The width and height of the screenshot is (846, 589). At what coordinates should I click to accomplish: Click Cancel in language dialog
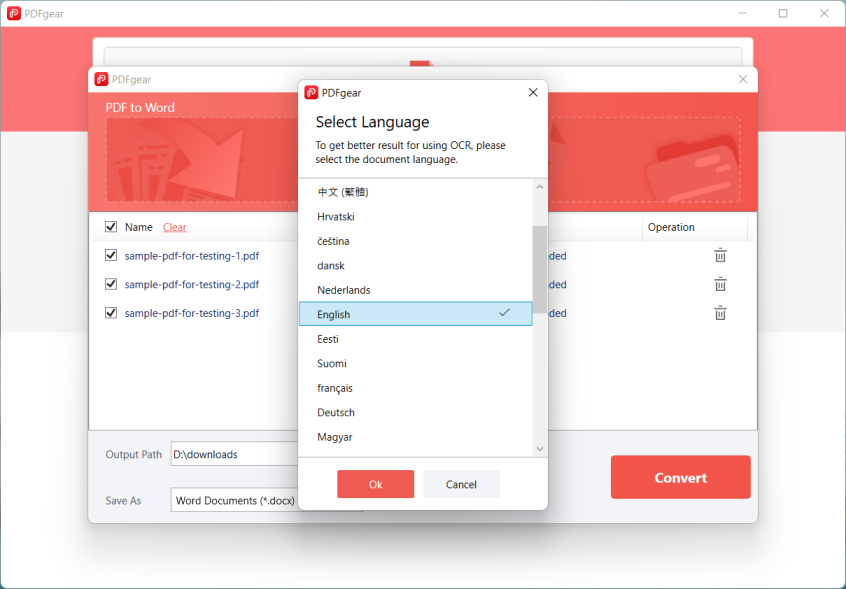461,484
